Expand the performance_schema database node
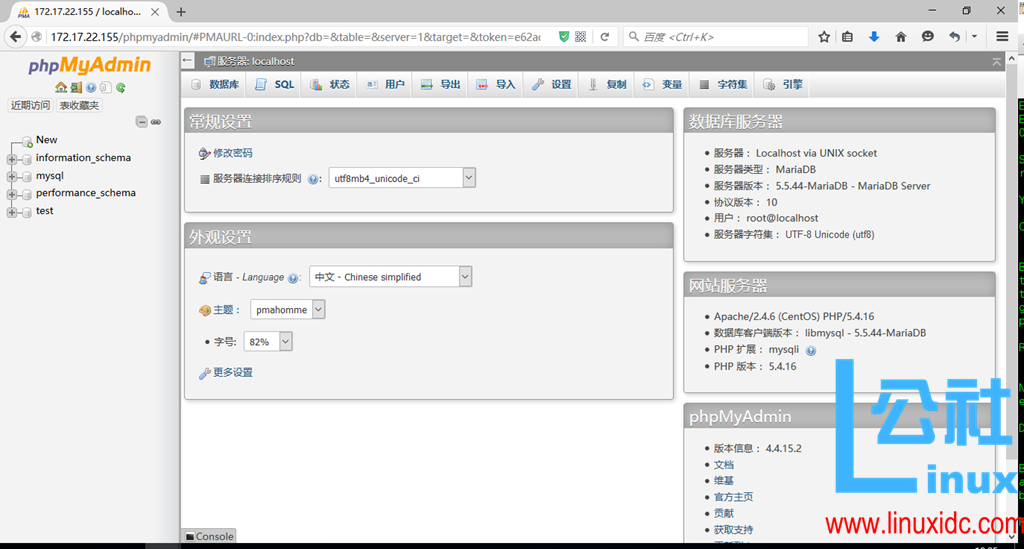This screenshot has width=1024, height=549. (x=11, y=195)
